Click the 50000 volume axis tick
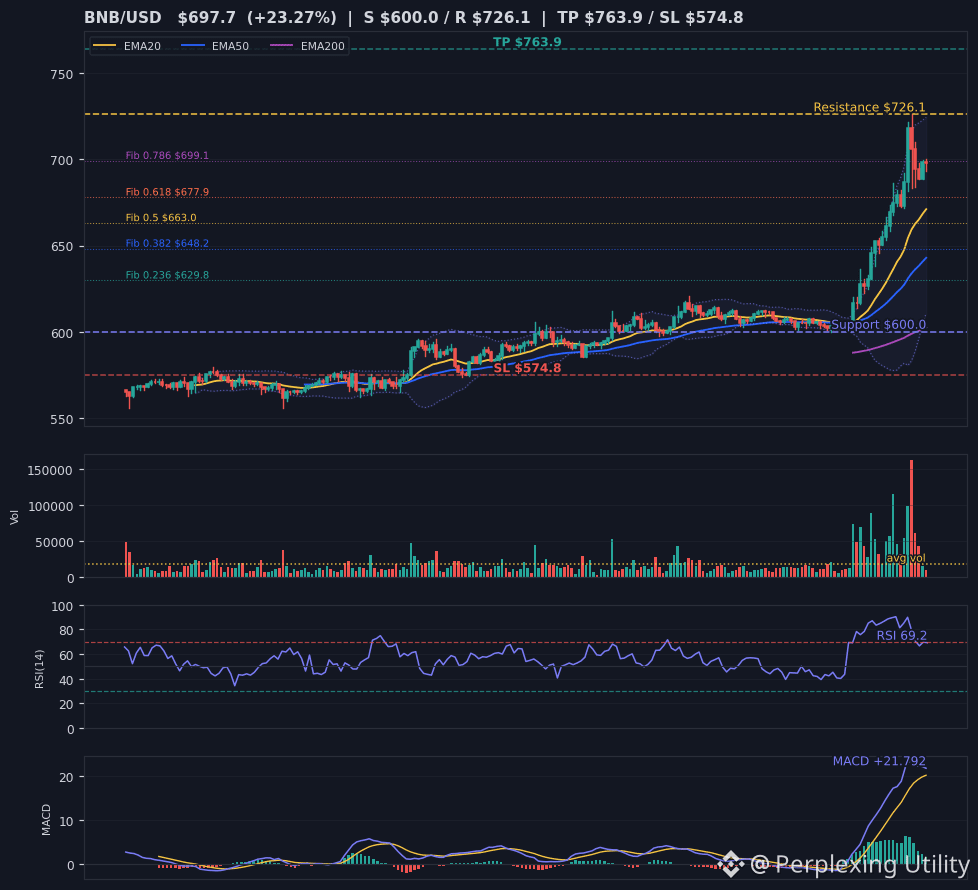 pyautogui.click(x=54, y=543)
